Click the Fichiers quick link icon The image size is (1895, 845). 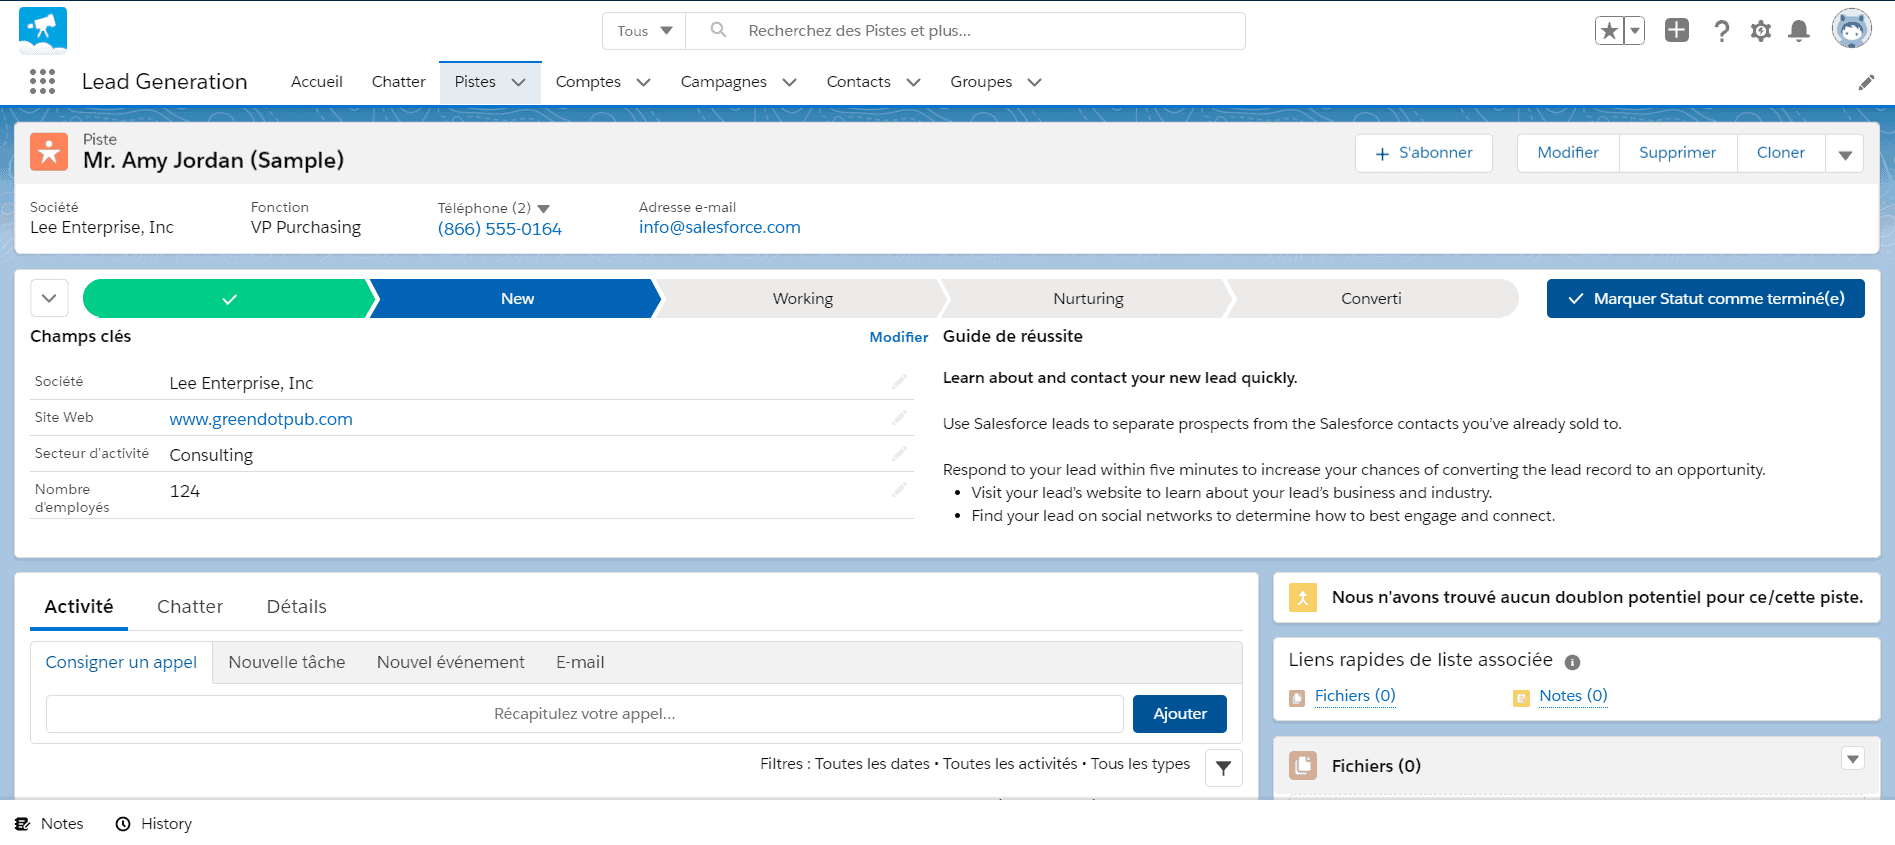(1297, 698)
